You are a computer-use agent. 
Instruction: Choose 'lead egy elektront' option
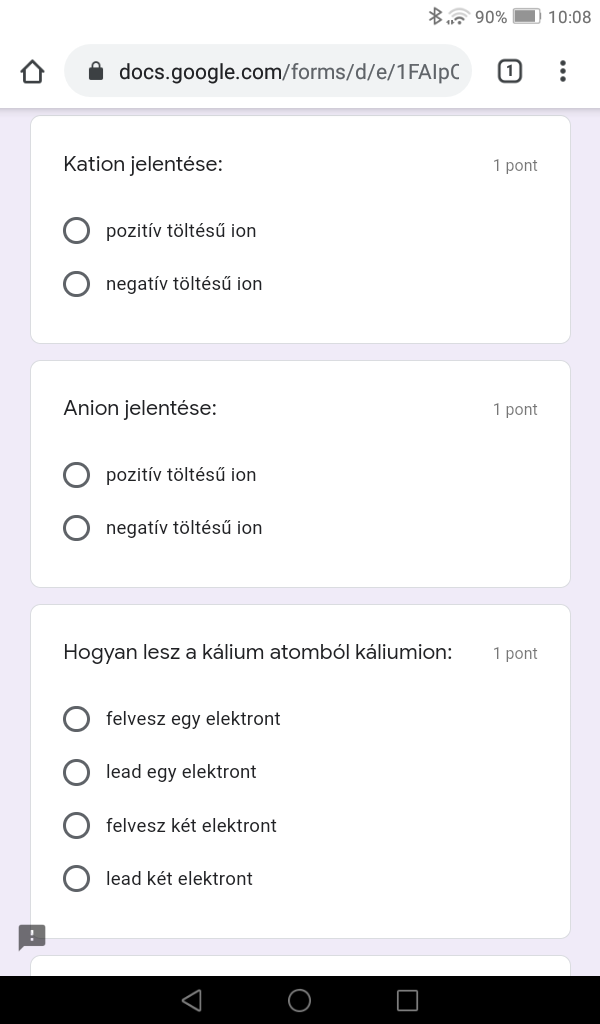(77, 772)
